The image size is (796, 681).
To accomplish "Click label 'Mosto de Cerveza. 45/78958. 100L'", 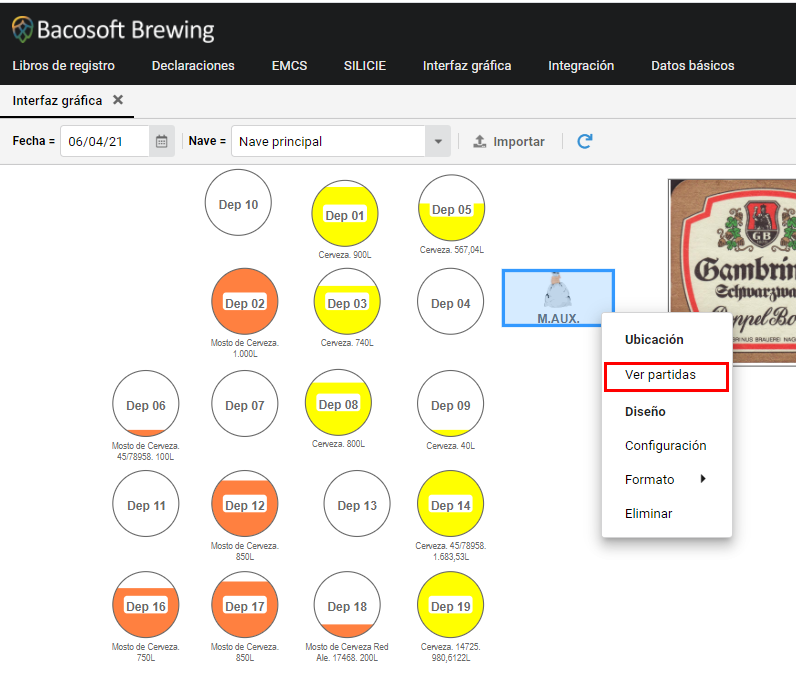I will pos(146,451).
